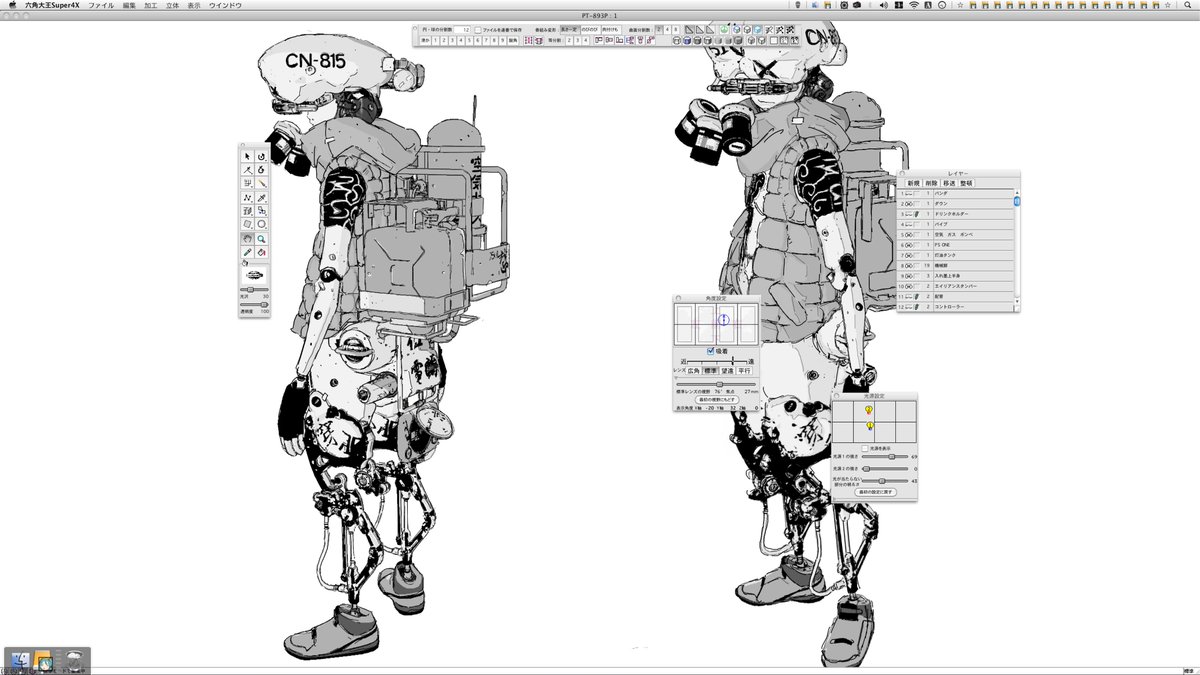The image size is (1200, 675).
Task: Click the blue cylinder primitive icon
Action: (x=687, y=41)
